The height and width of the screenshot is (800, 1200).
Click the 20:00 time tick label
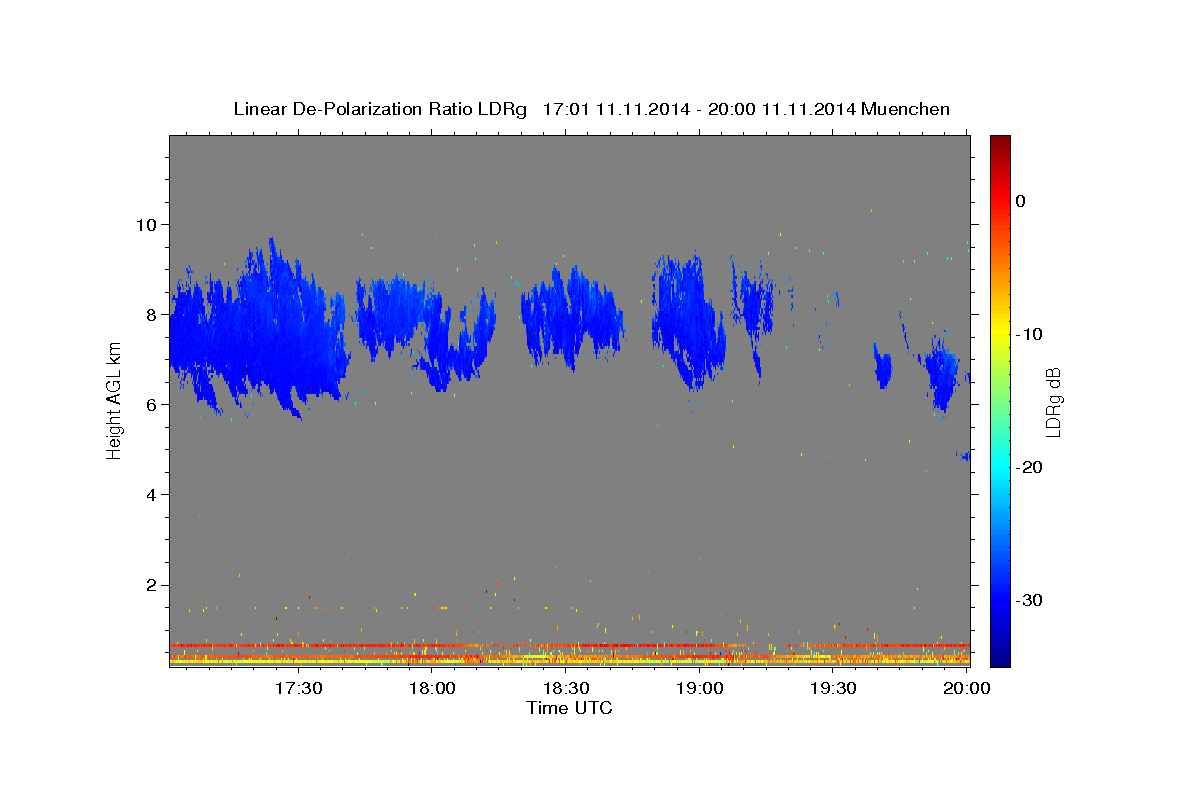pos(968,688)
